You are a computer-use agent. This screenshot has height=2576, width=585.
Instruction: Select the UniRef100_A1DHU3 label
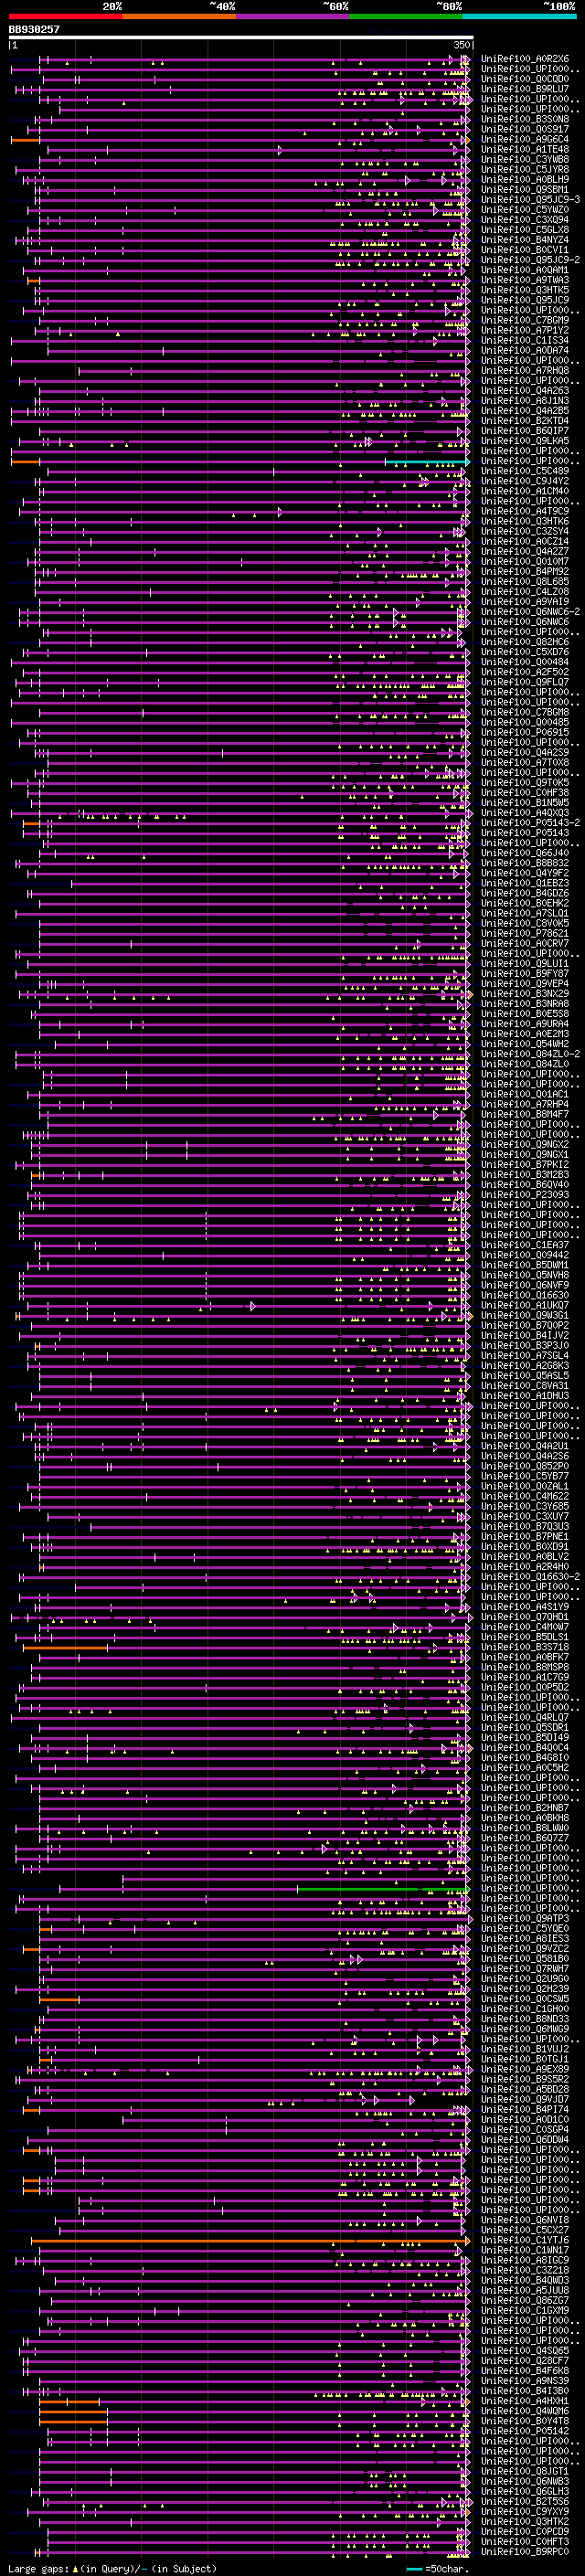[x=525, y=1395]
